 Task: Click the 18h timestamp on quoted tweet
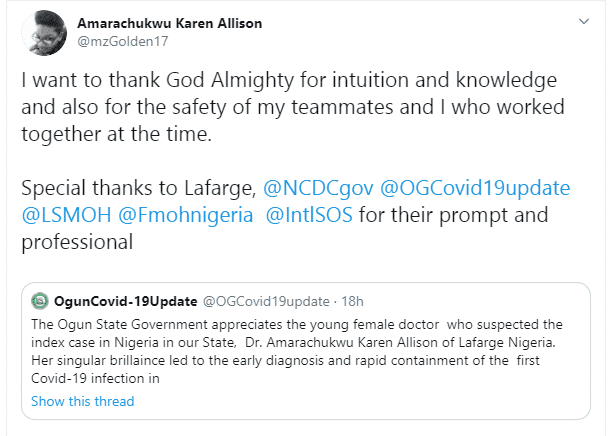click(352, 300)
